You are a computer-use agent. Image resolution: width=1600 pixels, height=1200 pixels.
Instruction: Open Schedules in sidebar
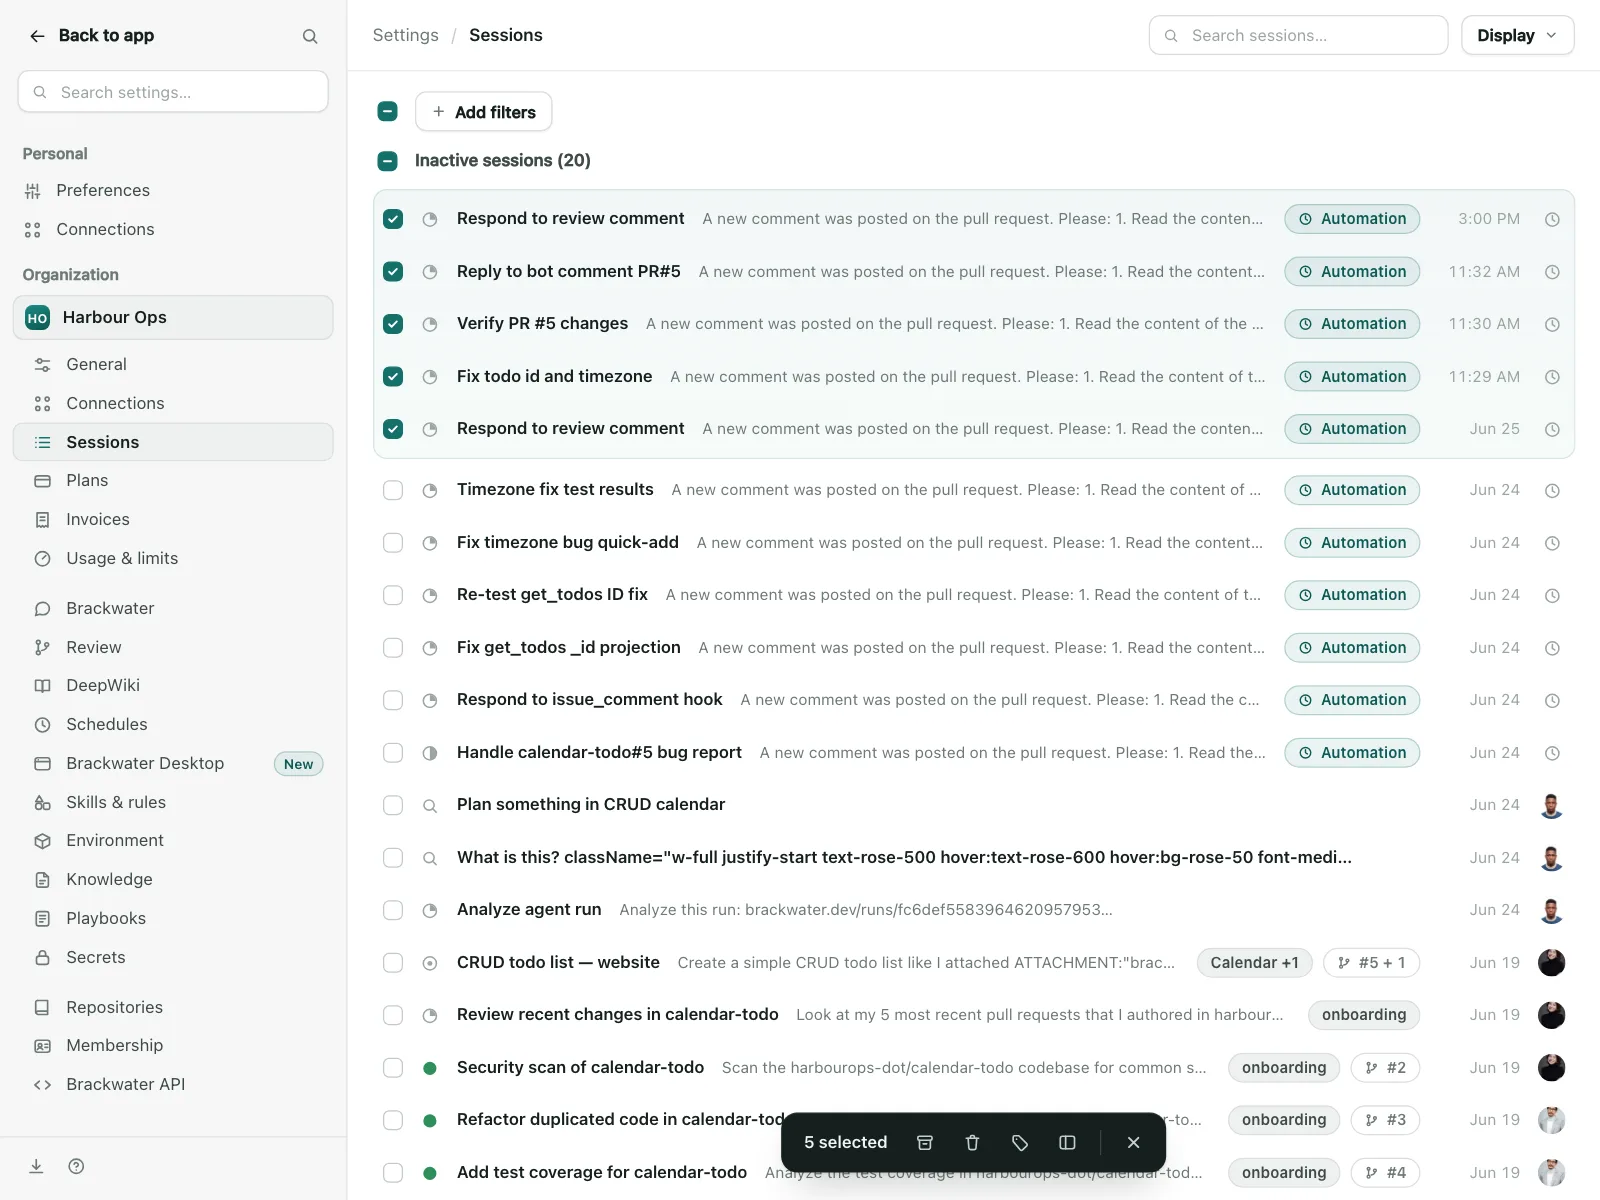pos(173,724)
